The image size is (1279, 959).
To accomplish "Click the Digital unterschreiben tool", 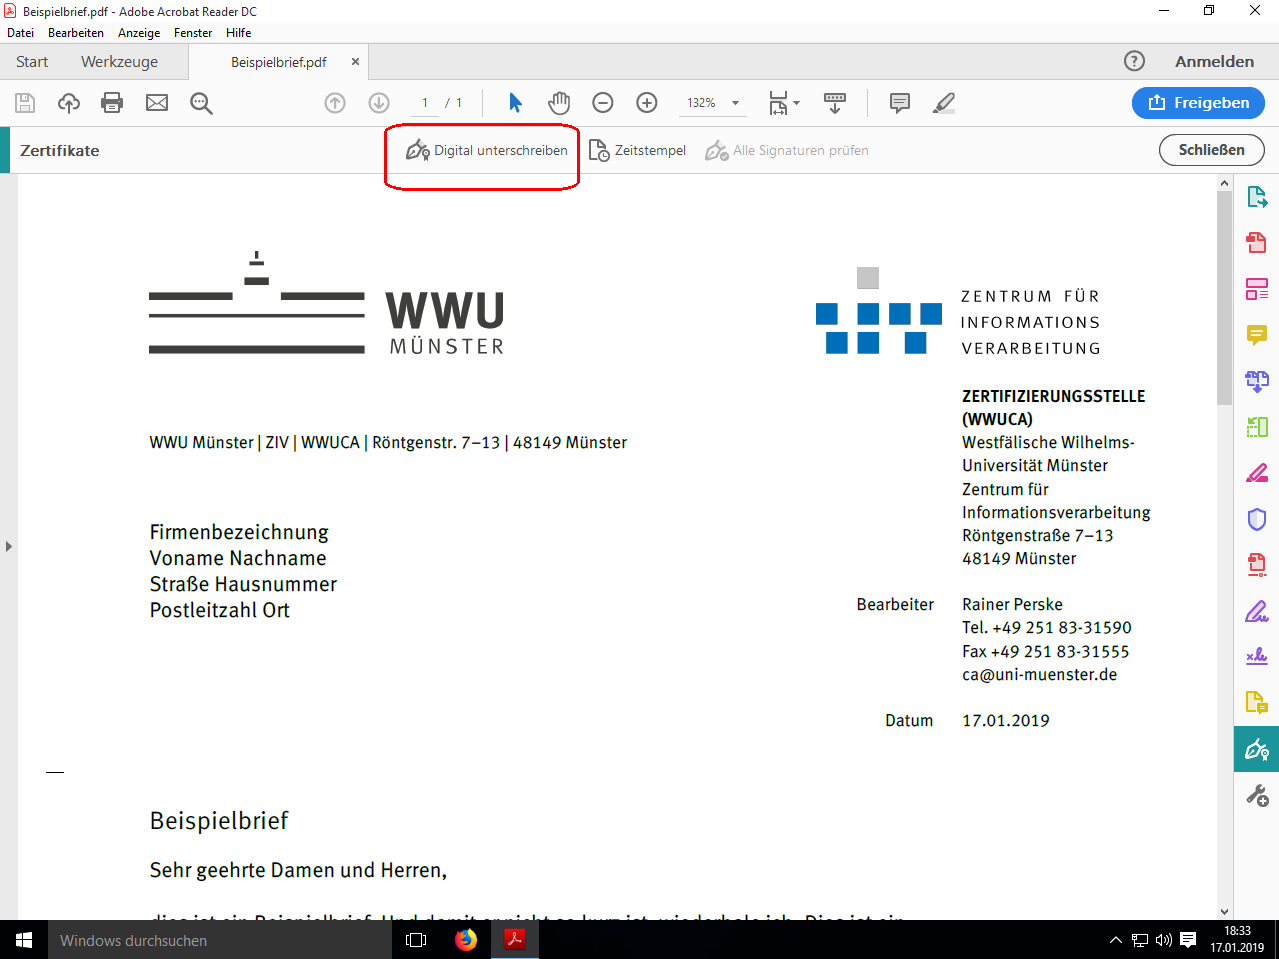I will click(487, 151).
